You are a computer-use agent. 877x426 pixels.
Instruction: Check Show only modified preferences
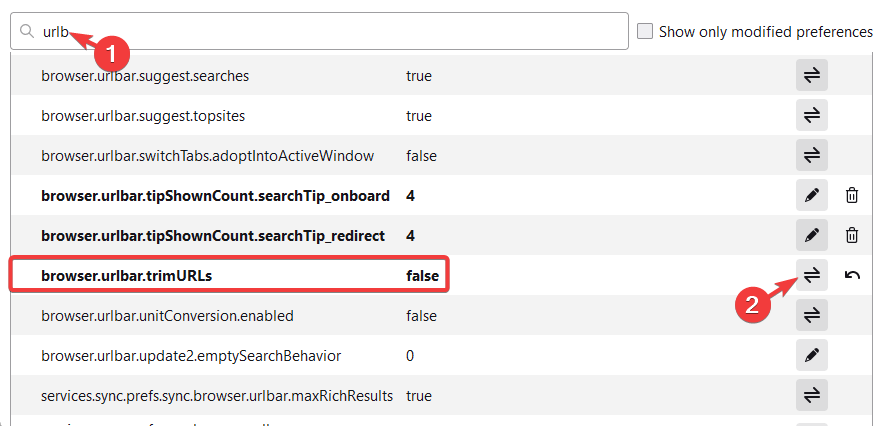point(646,32)
